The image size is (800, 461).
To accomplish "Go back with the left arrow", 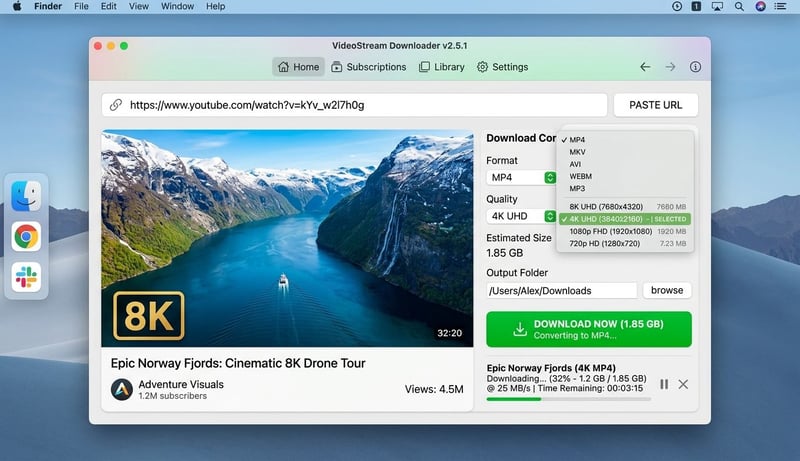I will (x=645, y=67).
